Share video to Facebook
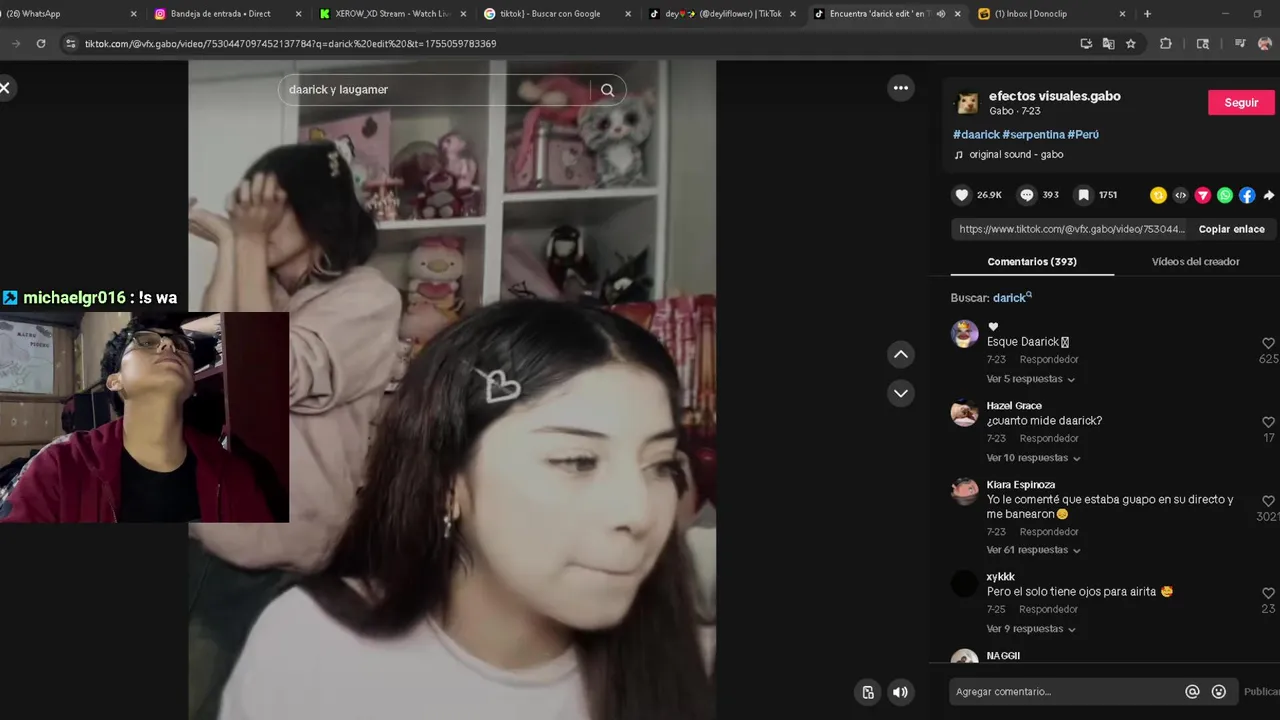Viewport: 1280px width, 720px height. click(1247, 195)
